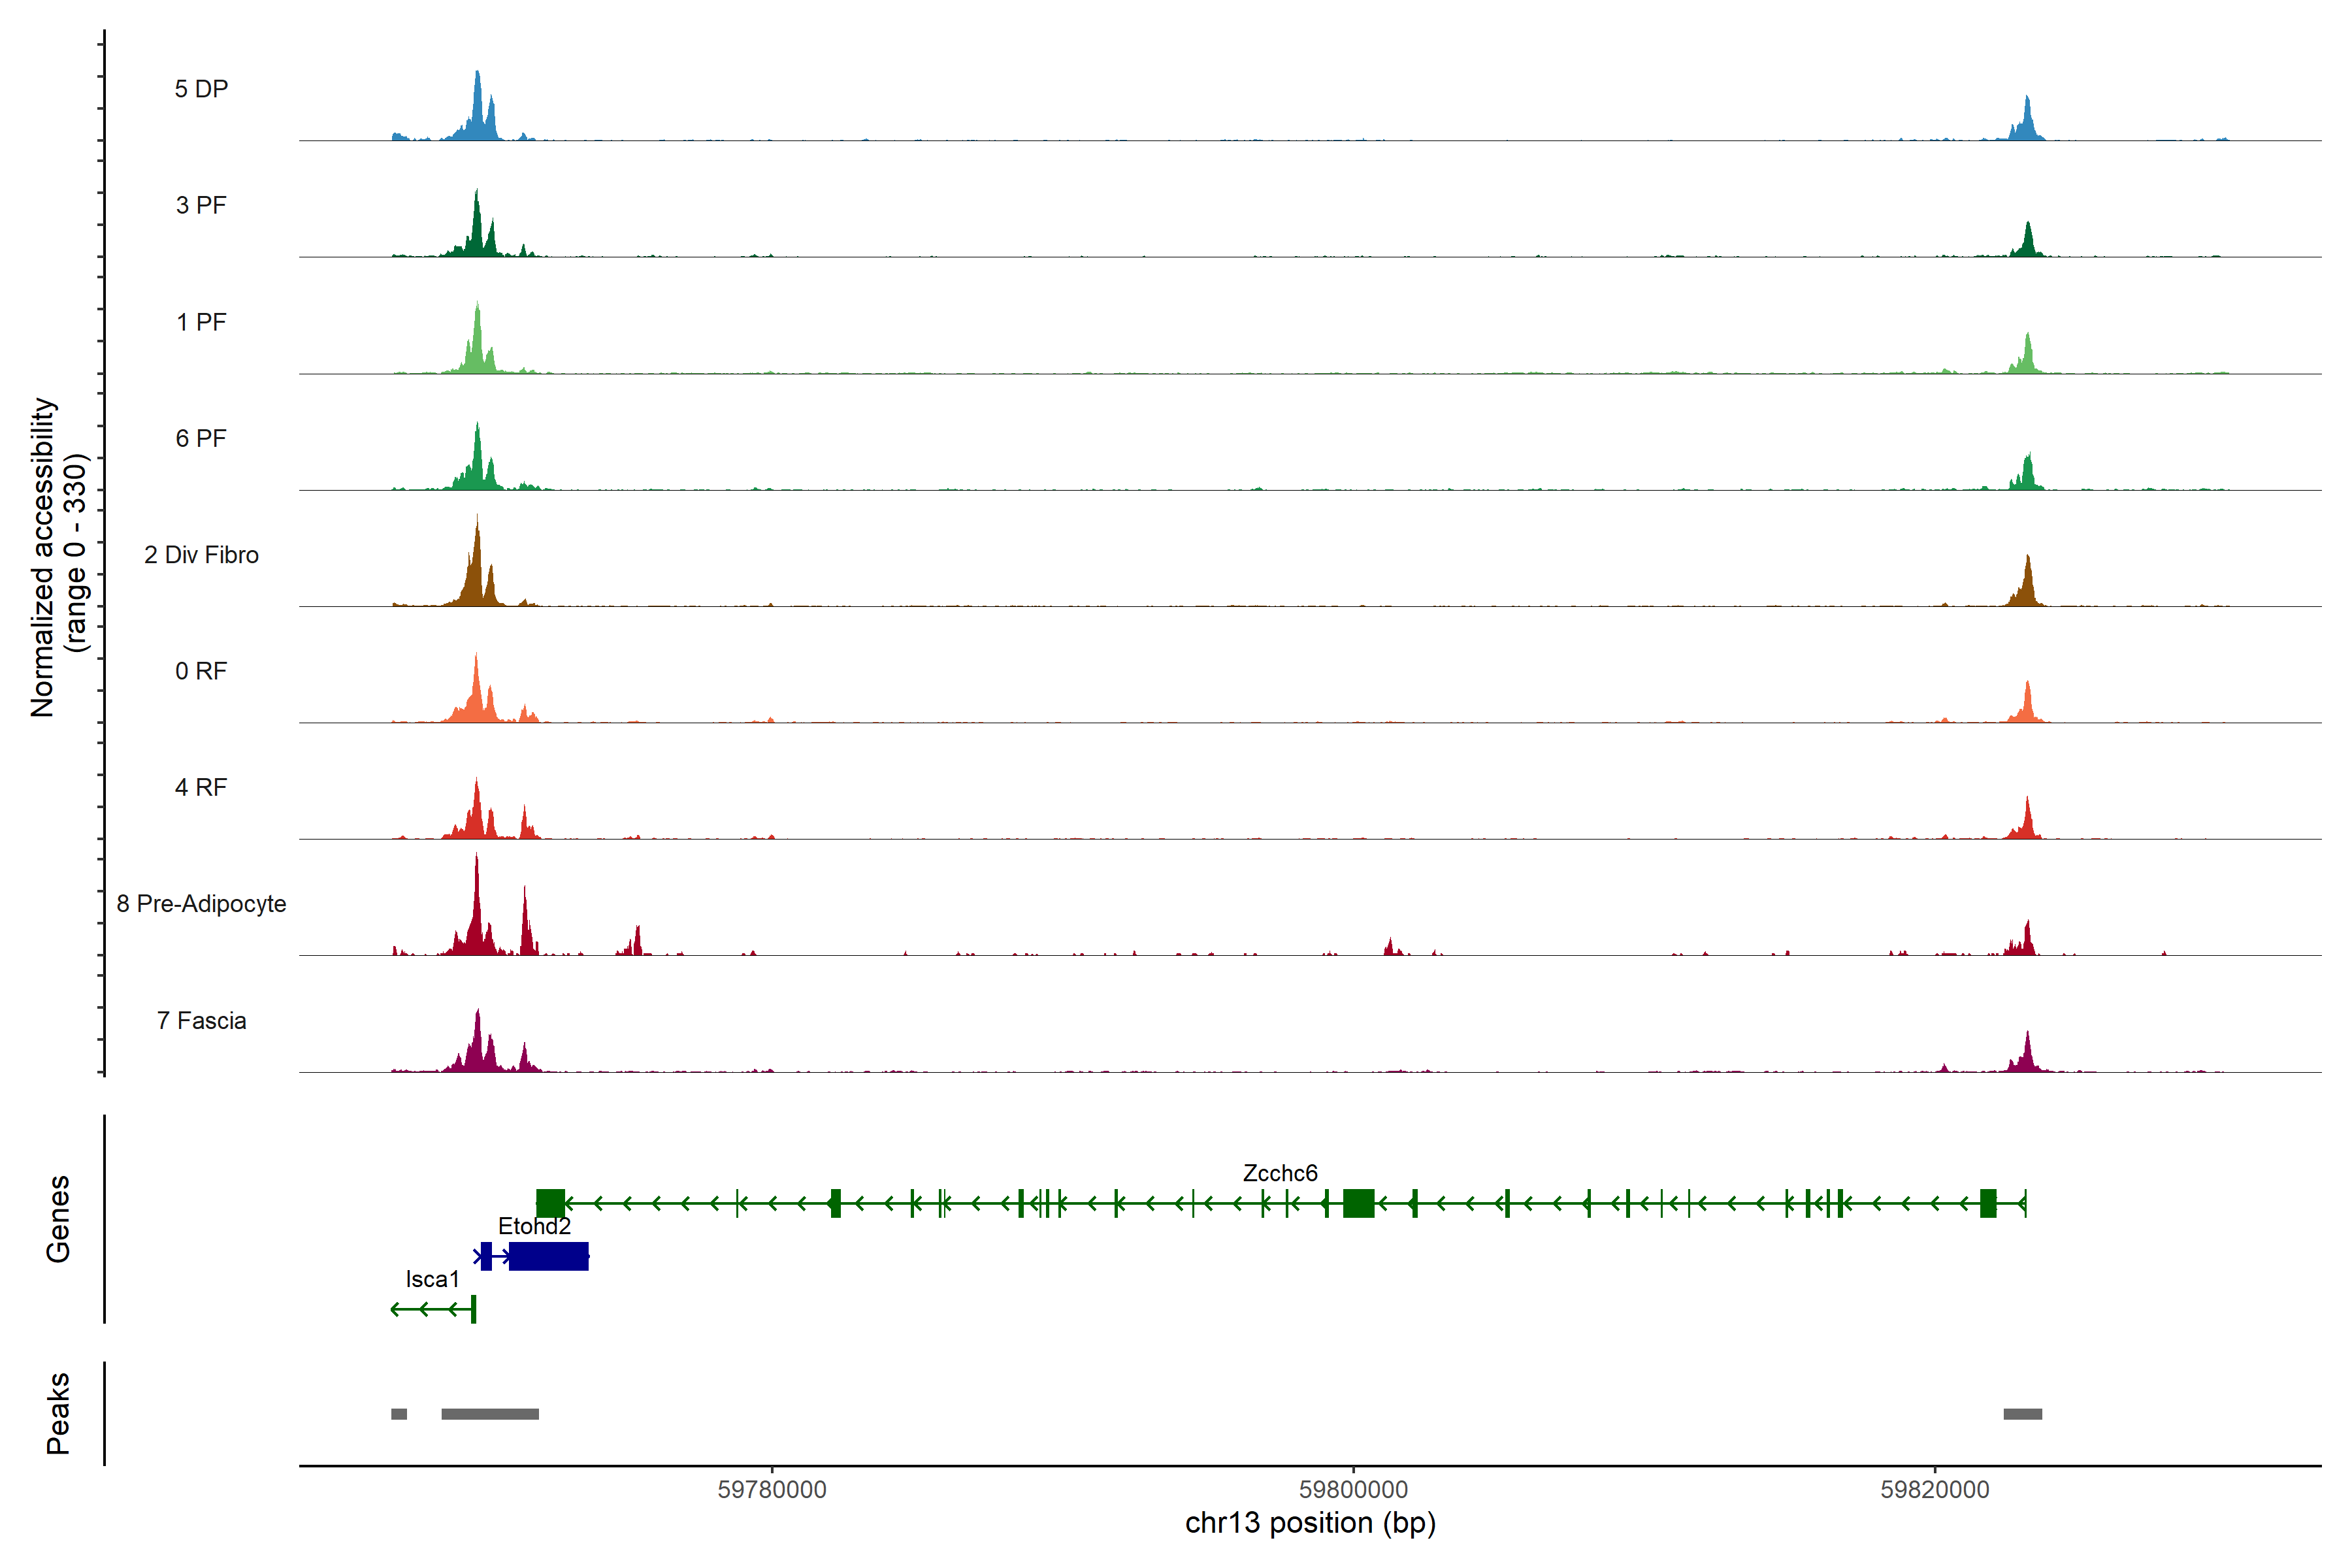Viewport: 2352px width, 1568px height.
Task: Click the wide gray peak bar near Etohd2
Action: coord(490,1414)
